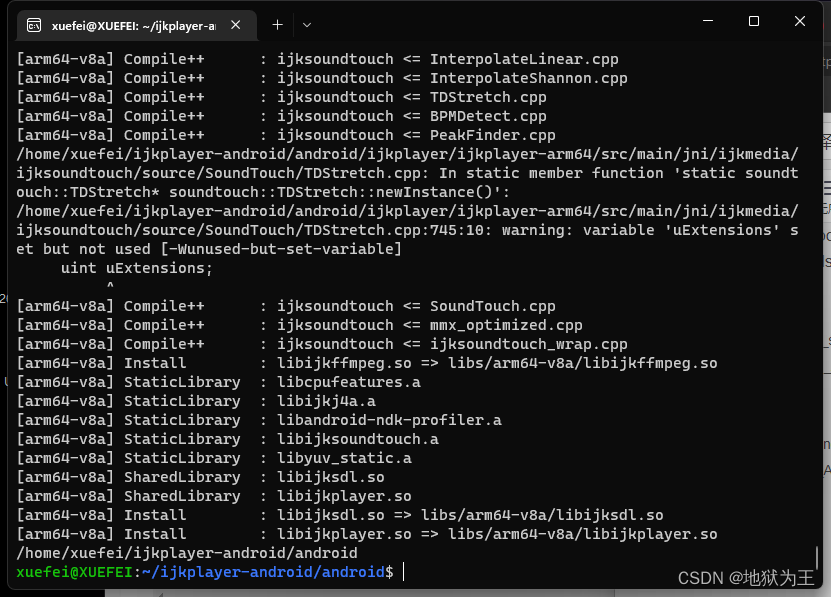Click the libijksoundtouch.a entry
831x597 pixels.
[358, 440]
